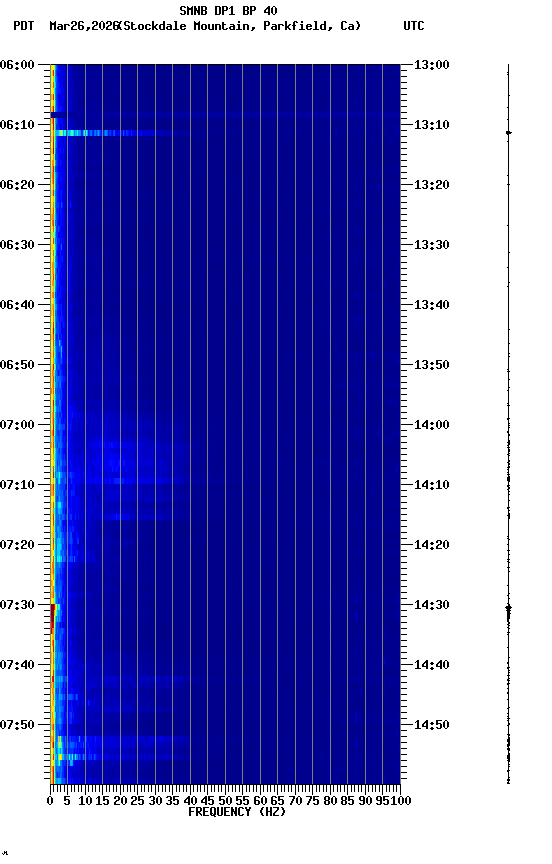Screen dimensions: 552x864
Task: Click the '06:10' PDT time label
Action: (17, 125)
